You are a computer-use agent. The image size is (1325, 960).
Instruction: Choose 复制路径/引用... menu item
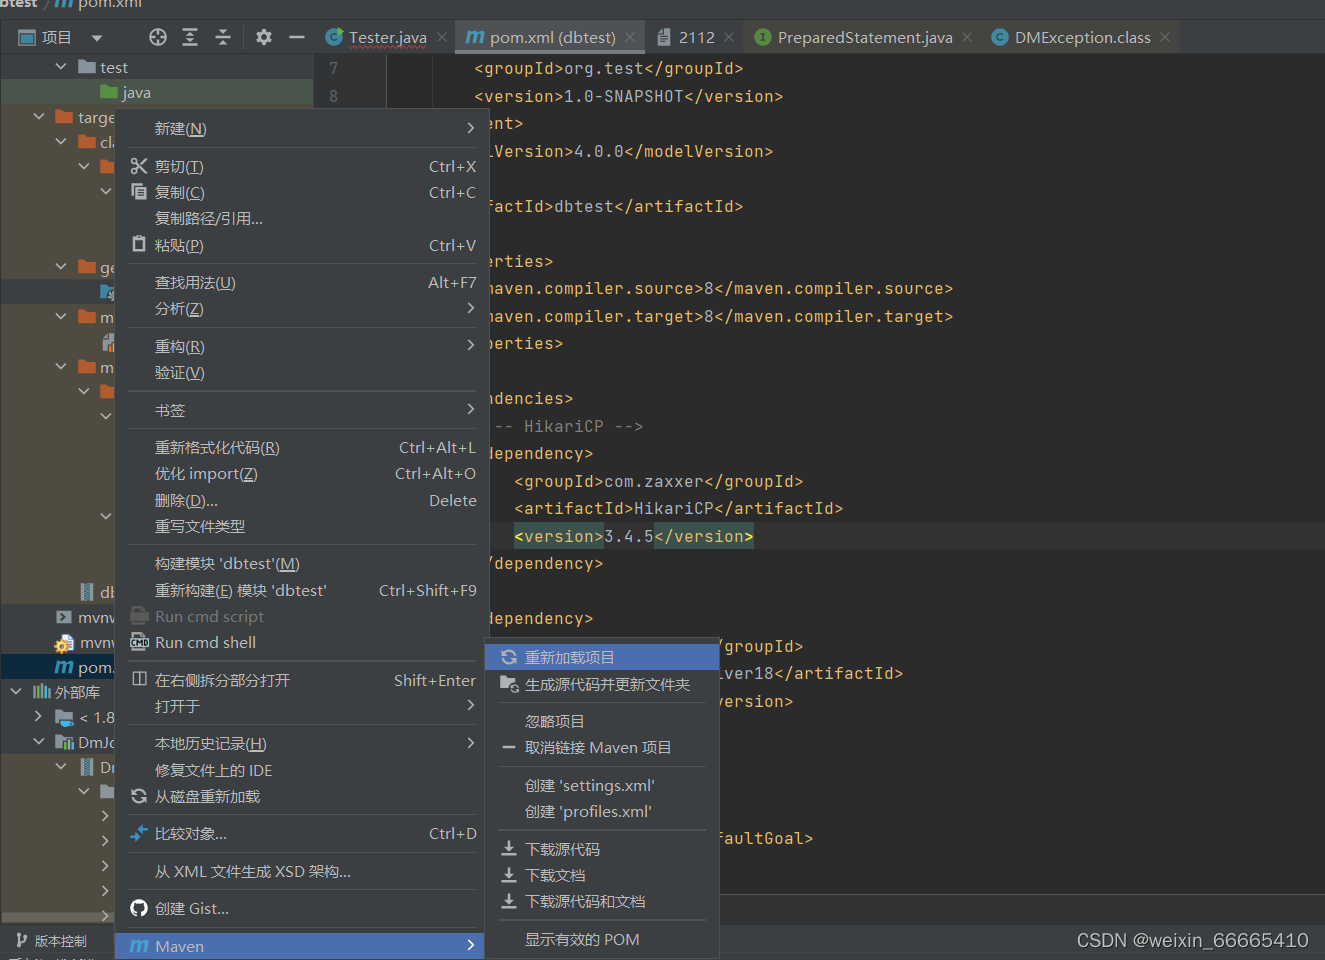coord(300,219)
